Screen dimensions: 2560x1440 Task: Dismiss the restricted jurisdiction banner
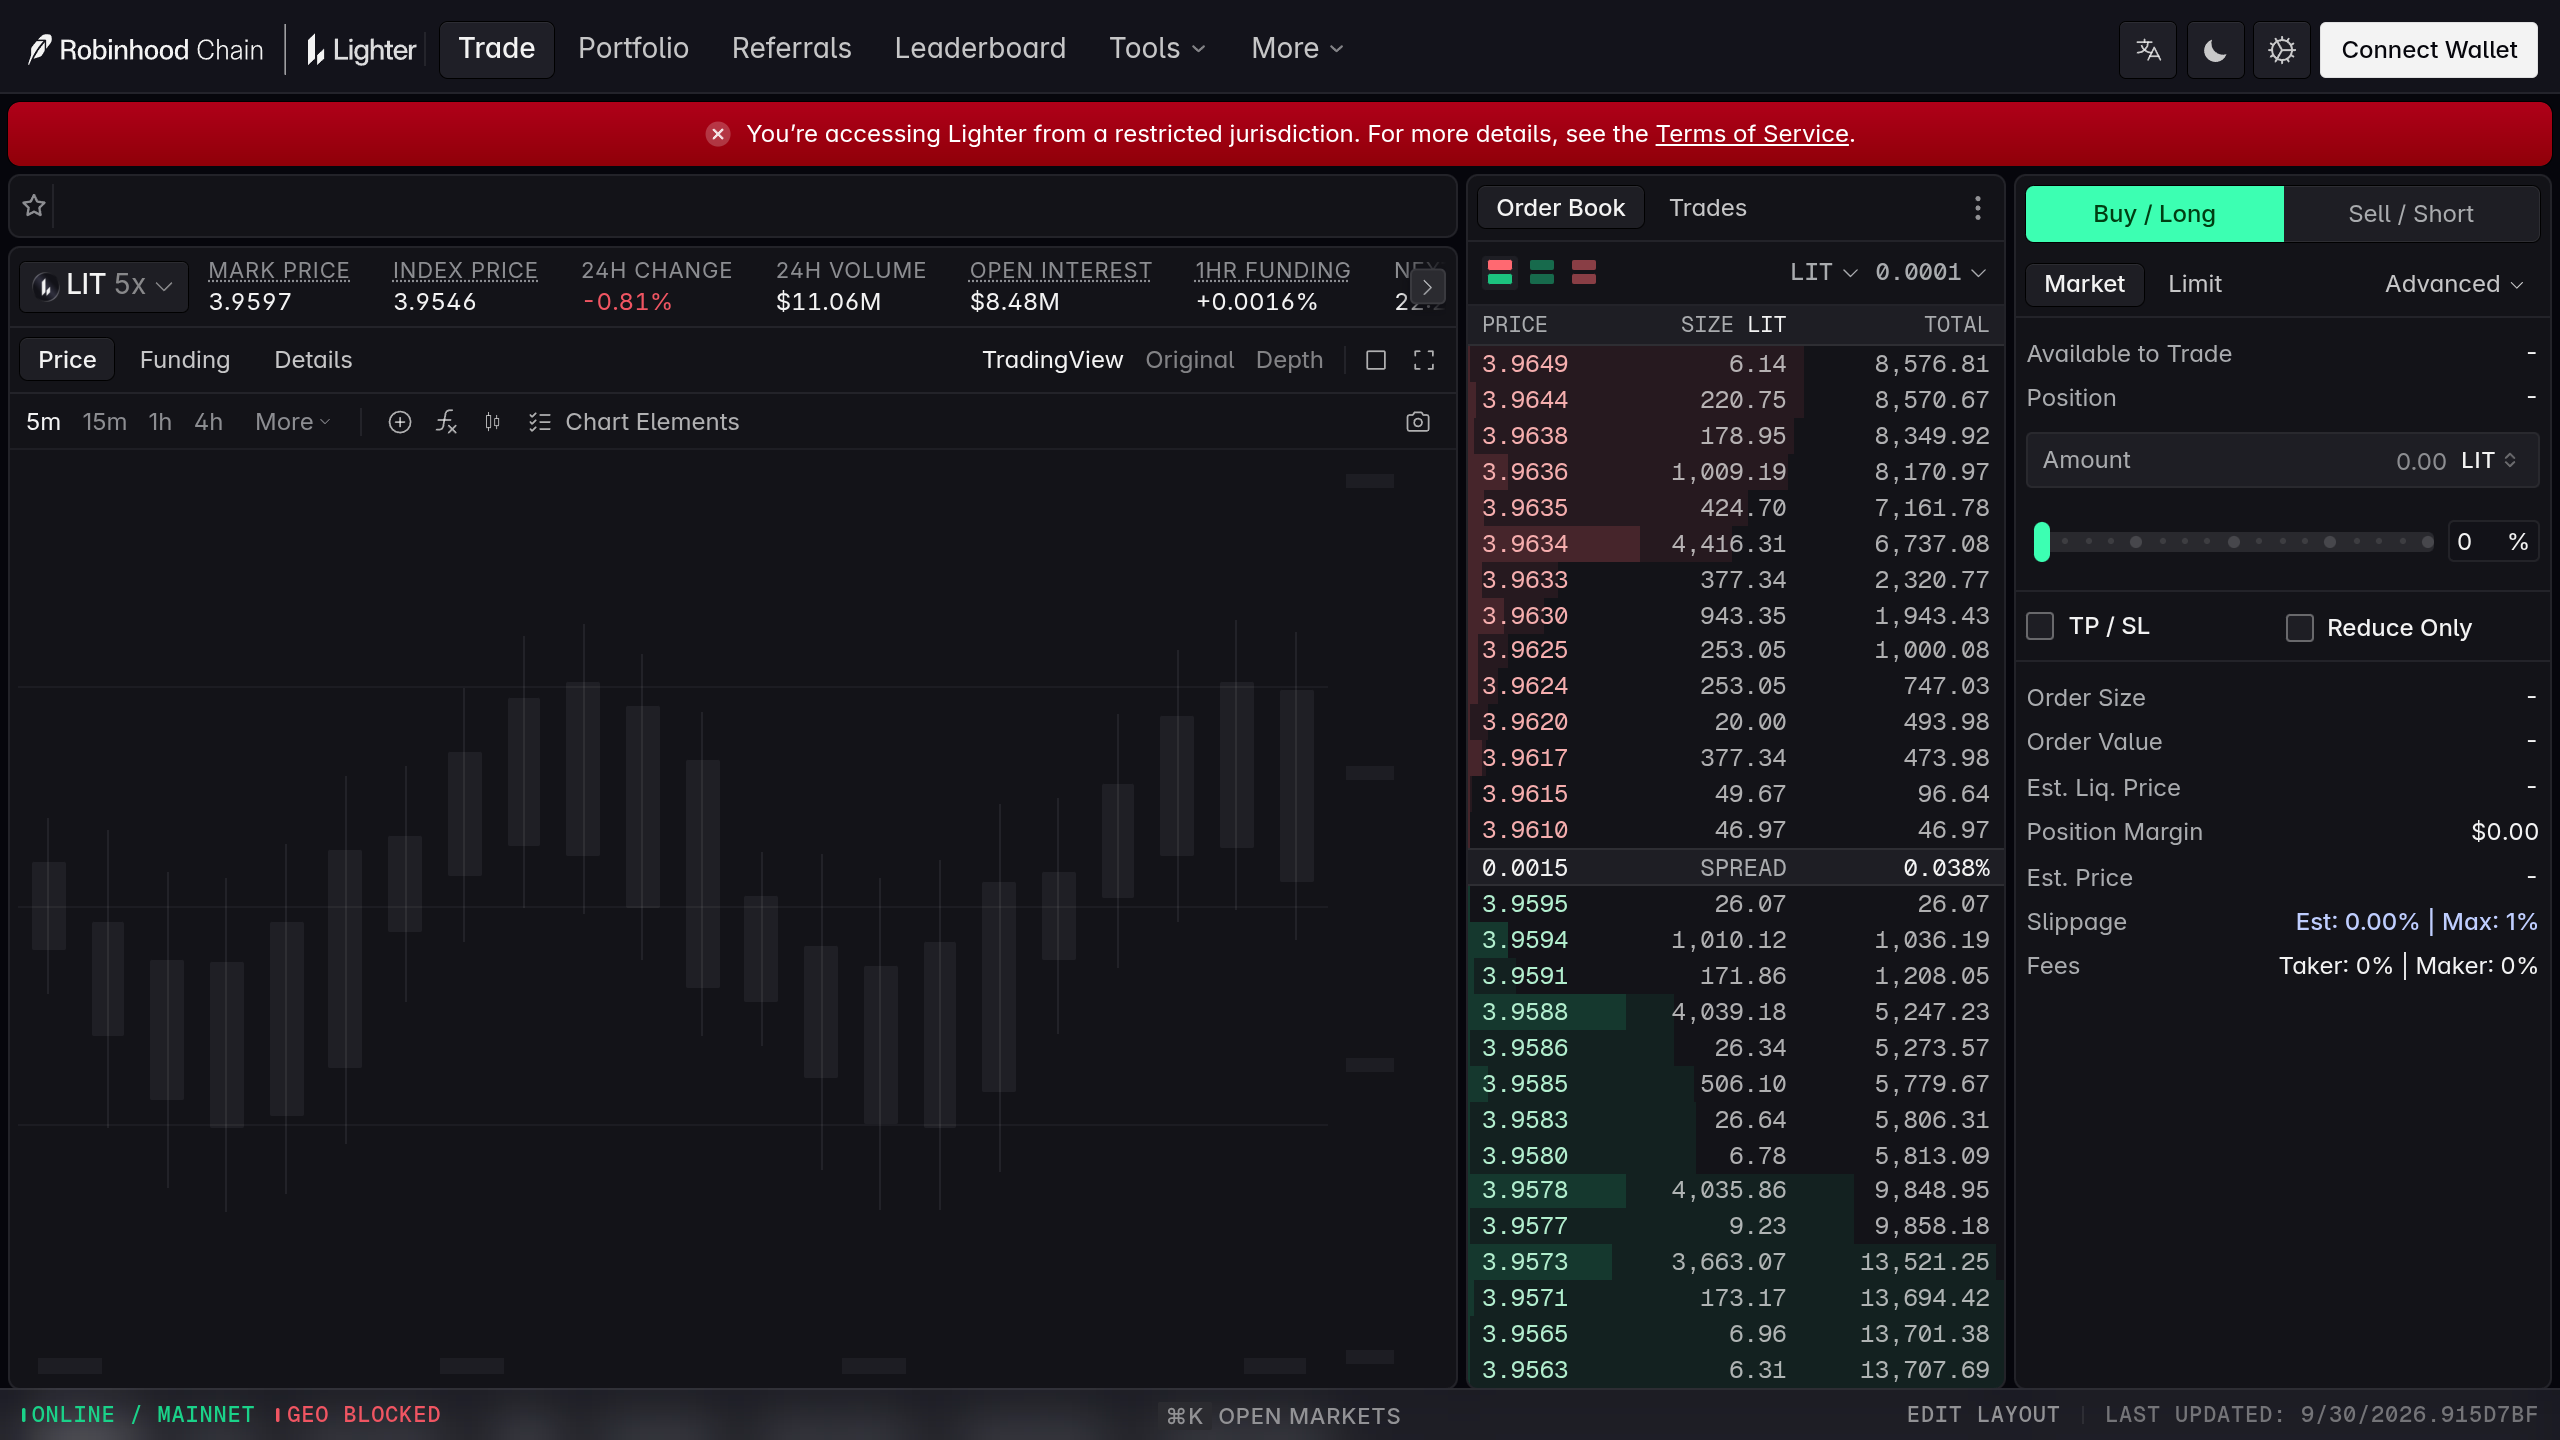(x=718, y=134)
